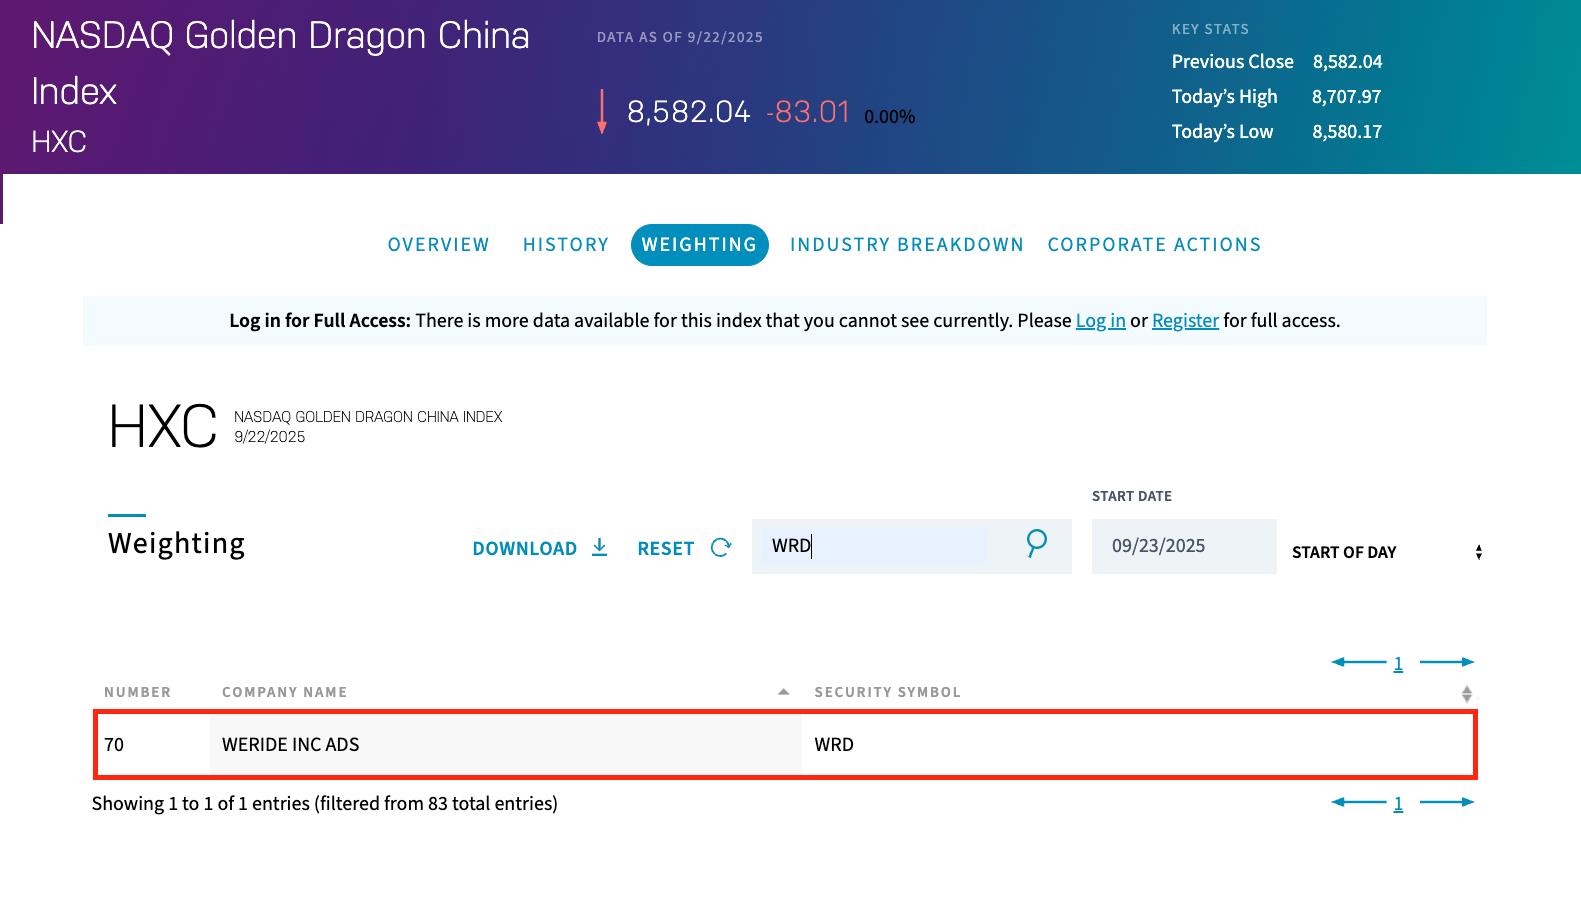Click the WRD symbol cell in the table
Image resolution: width=1581 pixels, height=913 pixels.
1138,745
